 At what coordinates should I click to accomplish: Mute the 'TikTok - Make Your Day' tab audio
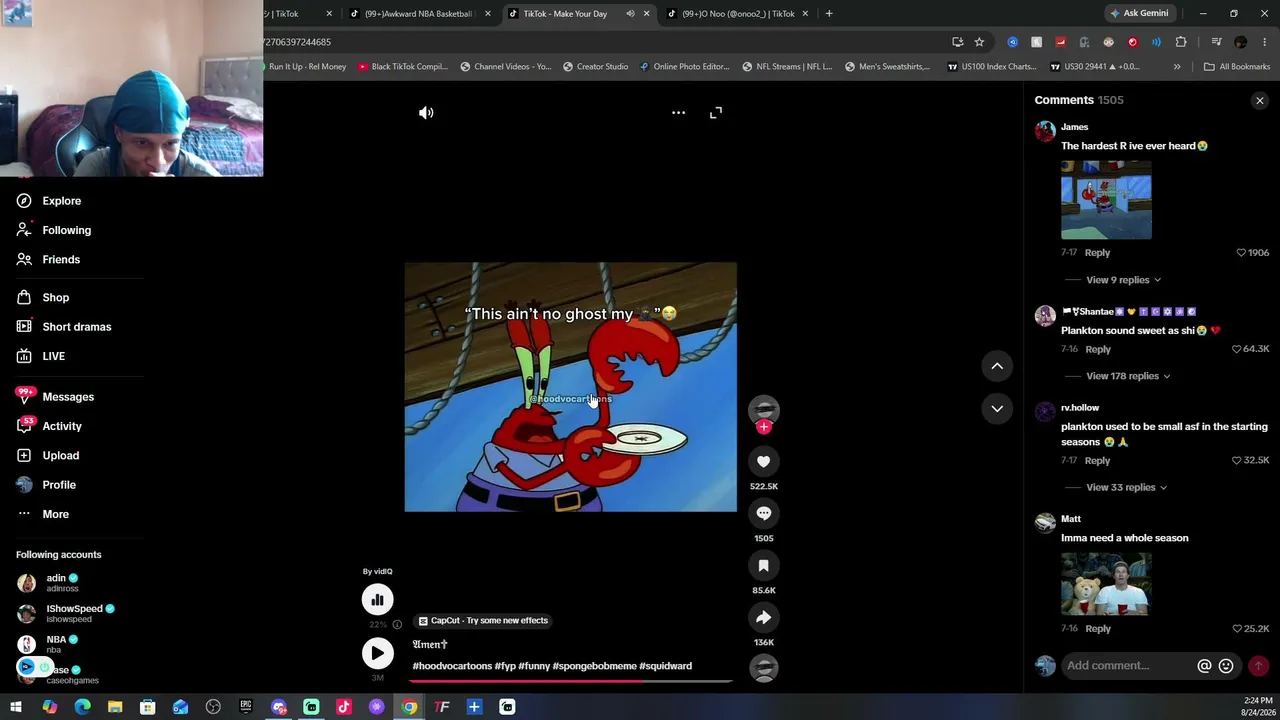coord(630,14)
